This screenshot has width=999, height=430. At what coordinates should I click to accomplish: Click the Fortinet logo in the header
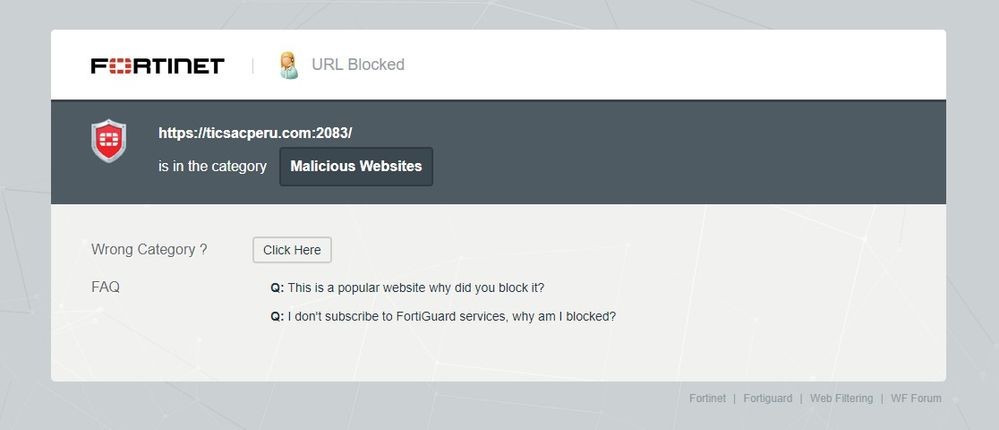[x=158, y=66]
